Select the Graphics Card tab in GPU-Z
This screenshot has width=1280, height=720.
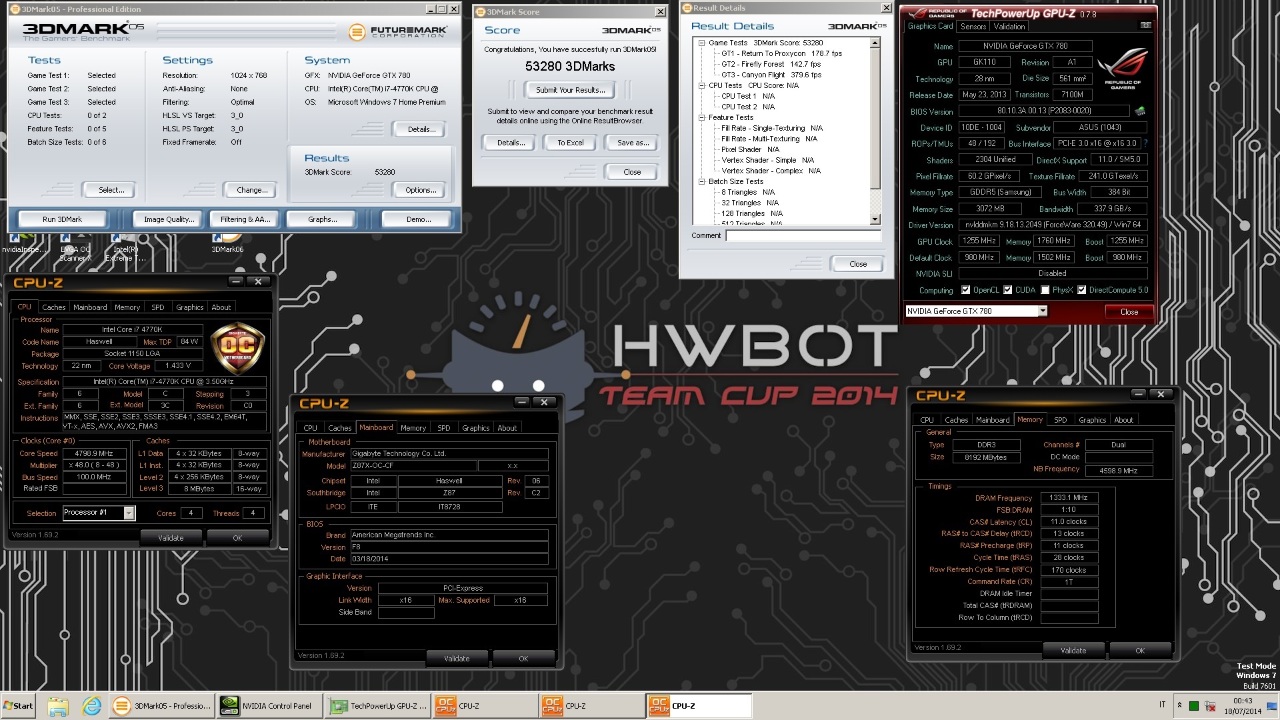(x=930, y=27)
